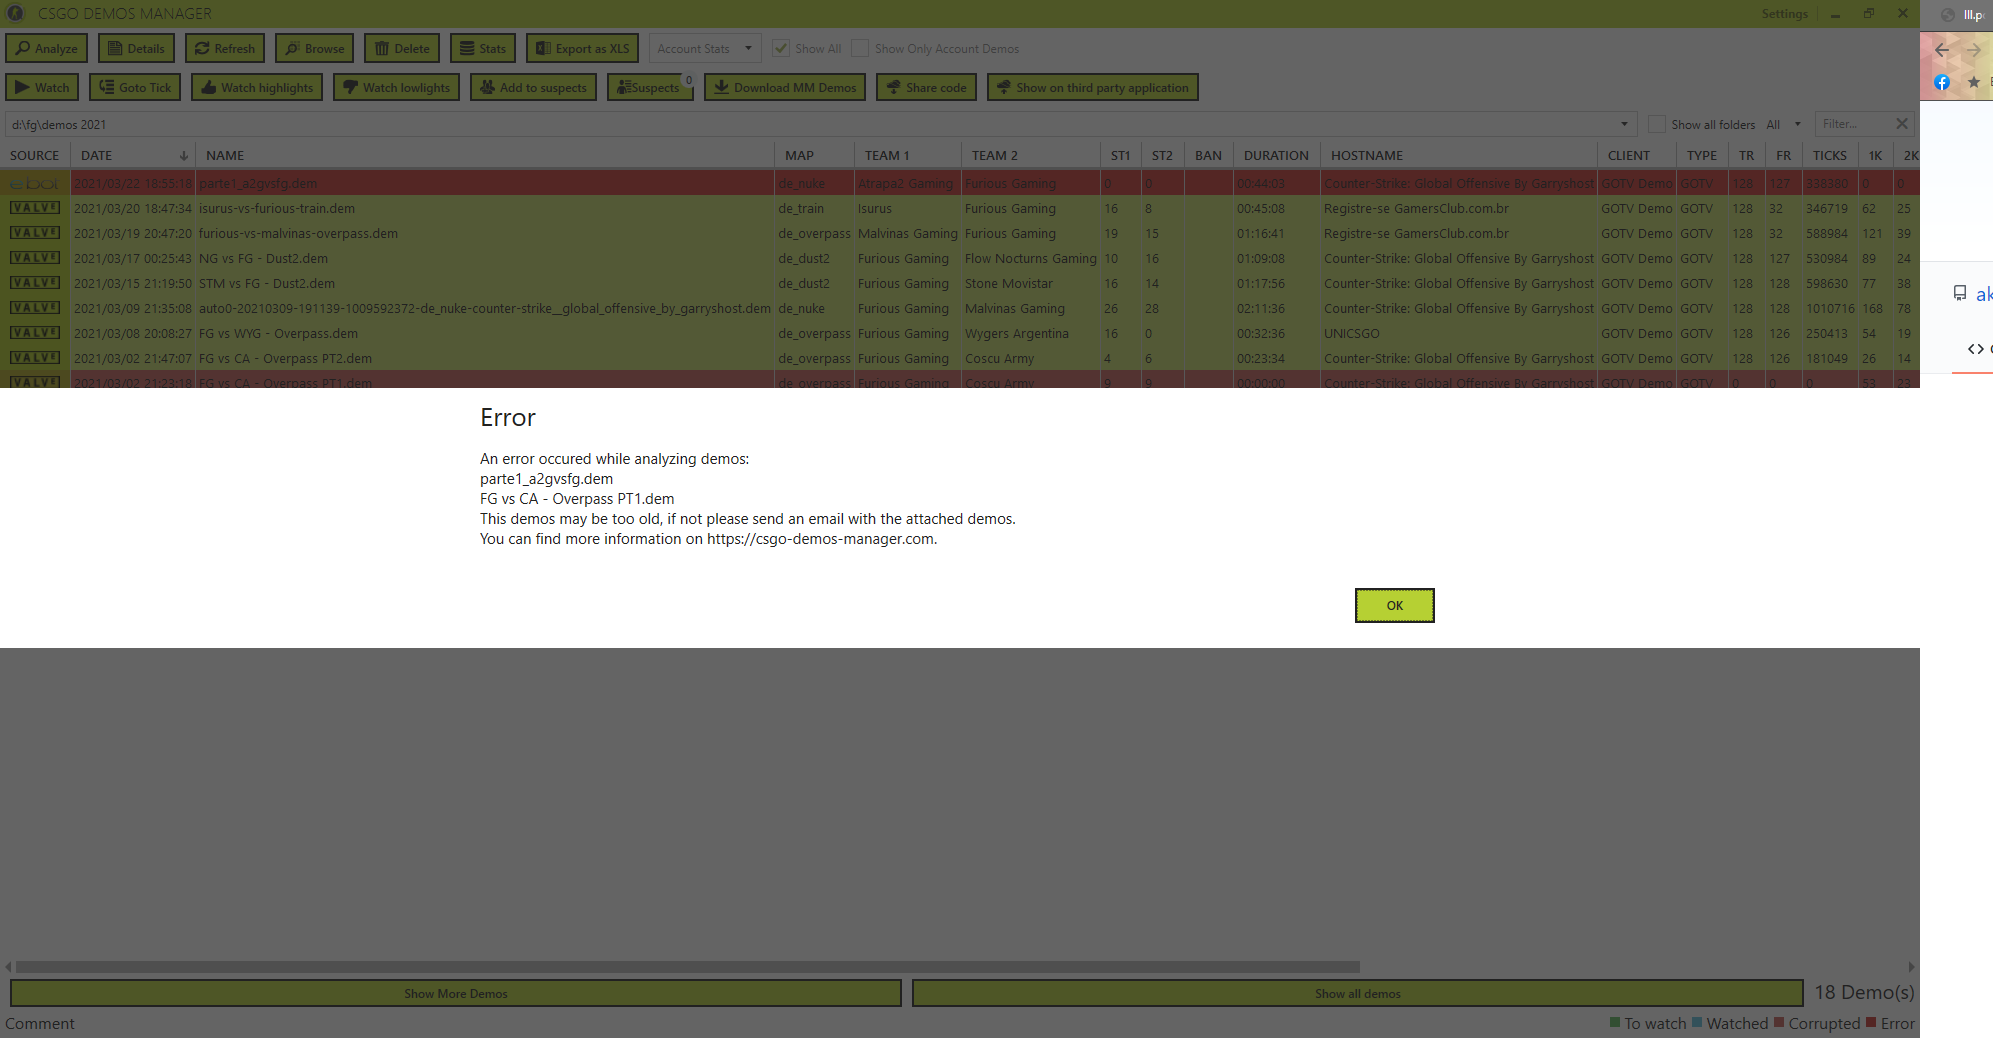
Task: Open Watch highlights
Action: pos(256,87)
